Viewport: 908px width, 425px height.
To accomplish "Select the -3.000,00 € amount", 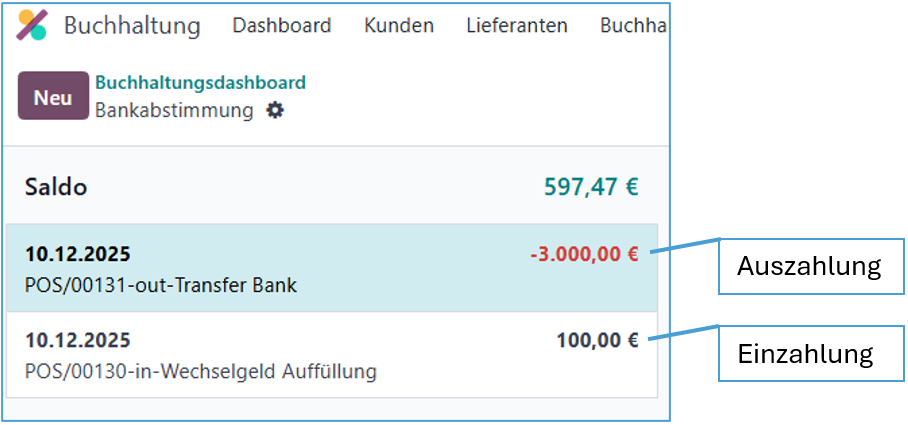I will [x=584, y=254].
